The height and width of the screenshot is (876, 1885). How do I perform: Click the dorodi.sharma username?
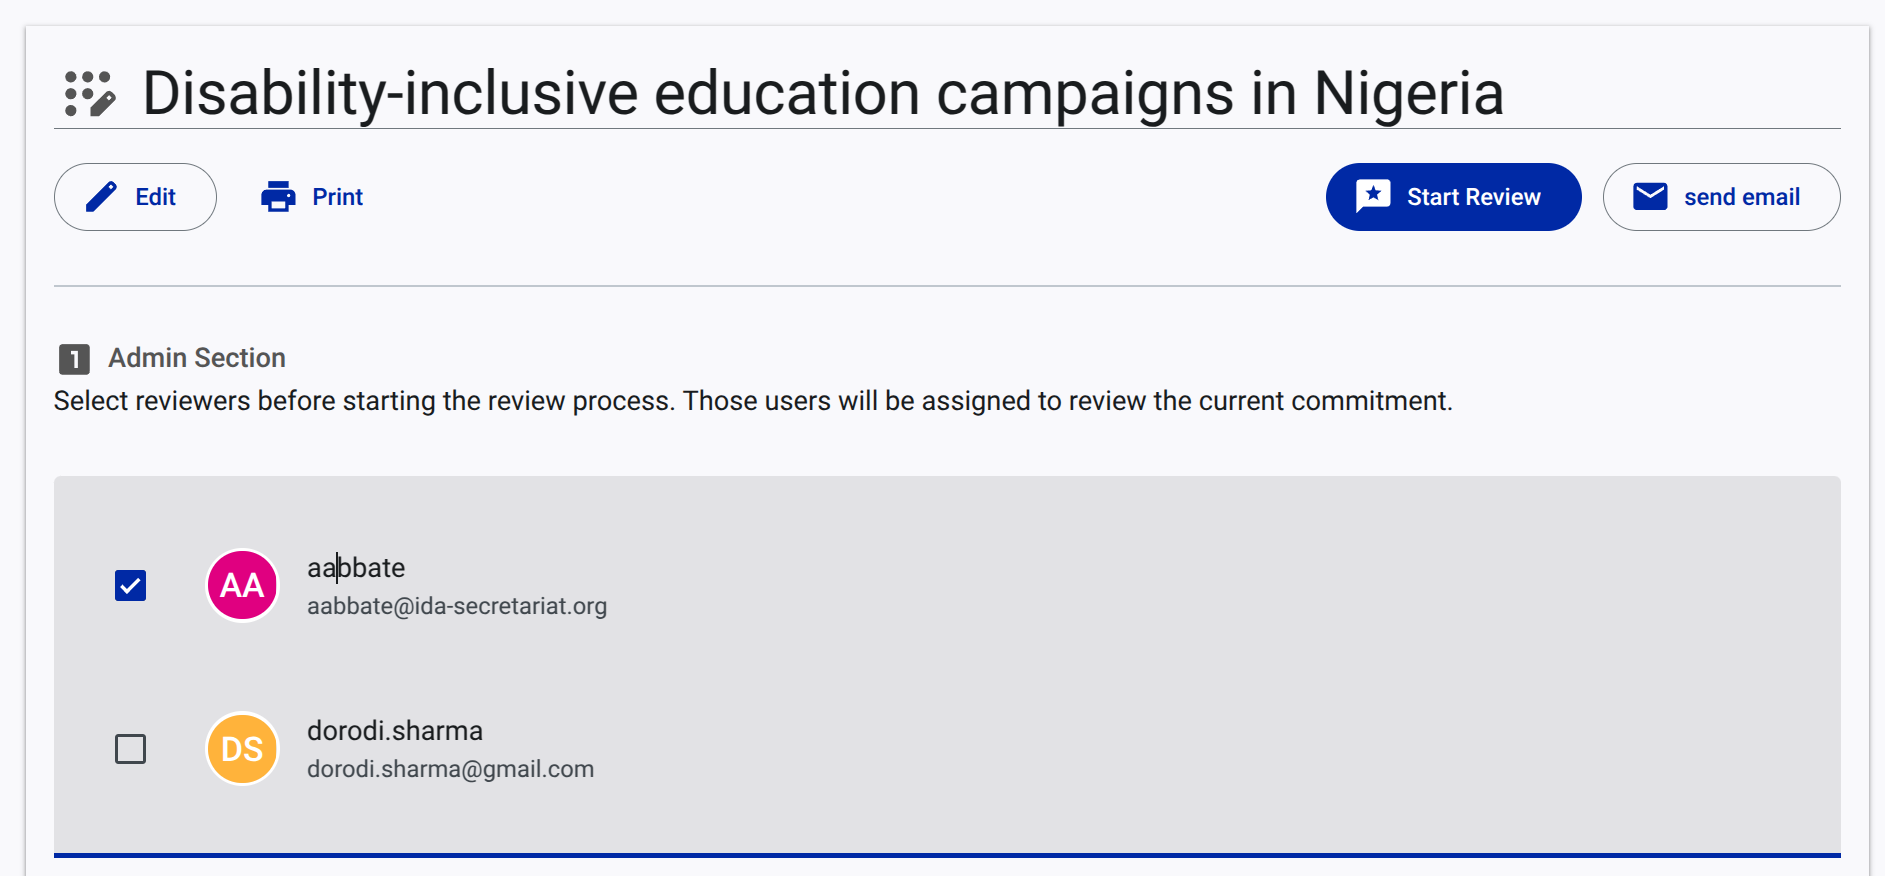point(395,731)
